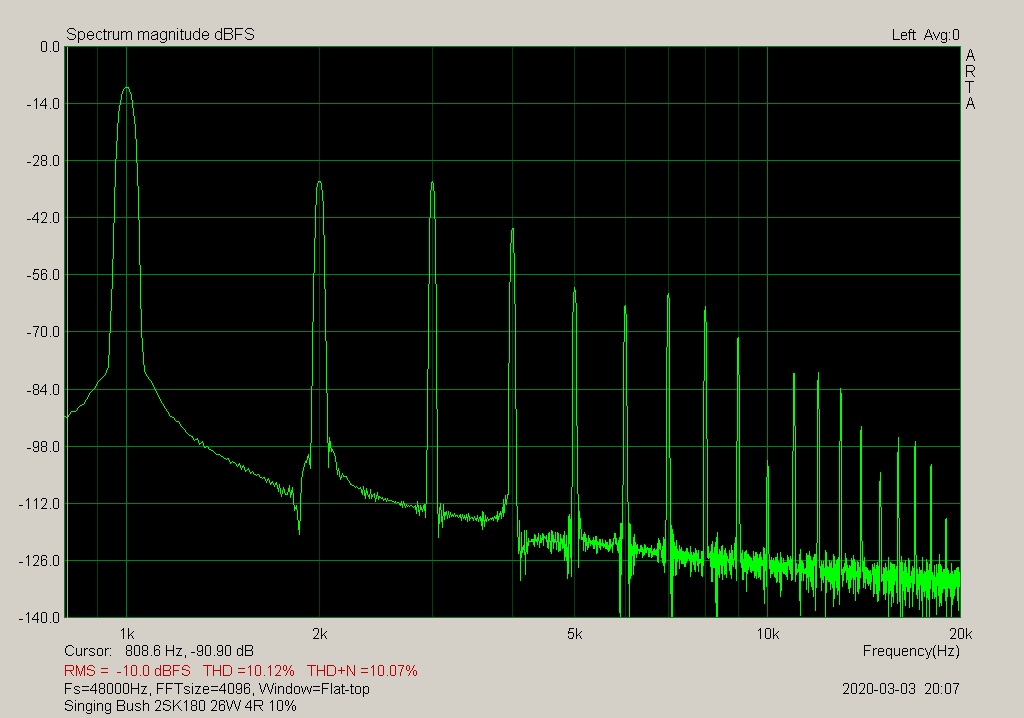Screen dimensions: 1024x718
Task: Click the 10k frequency axis label
Action: [x=767, y=634]
